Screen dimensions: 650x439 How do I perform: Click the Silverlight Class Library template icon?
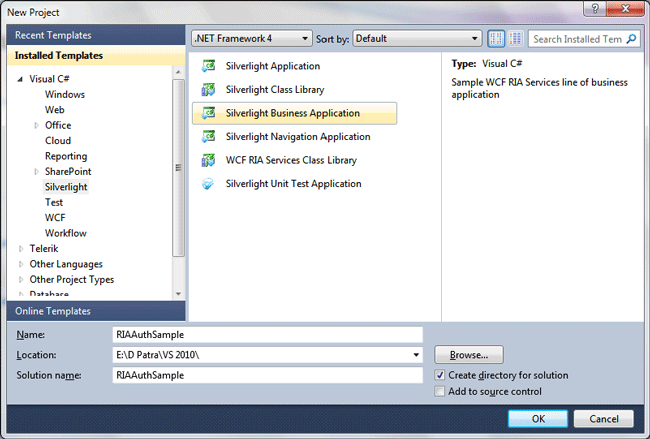[208, 90]
